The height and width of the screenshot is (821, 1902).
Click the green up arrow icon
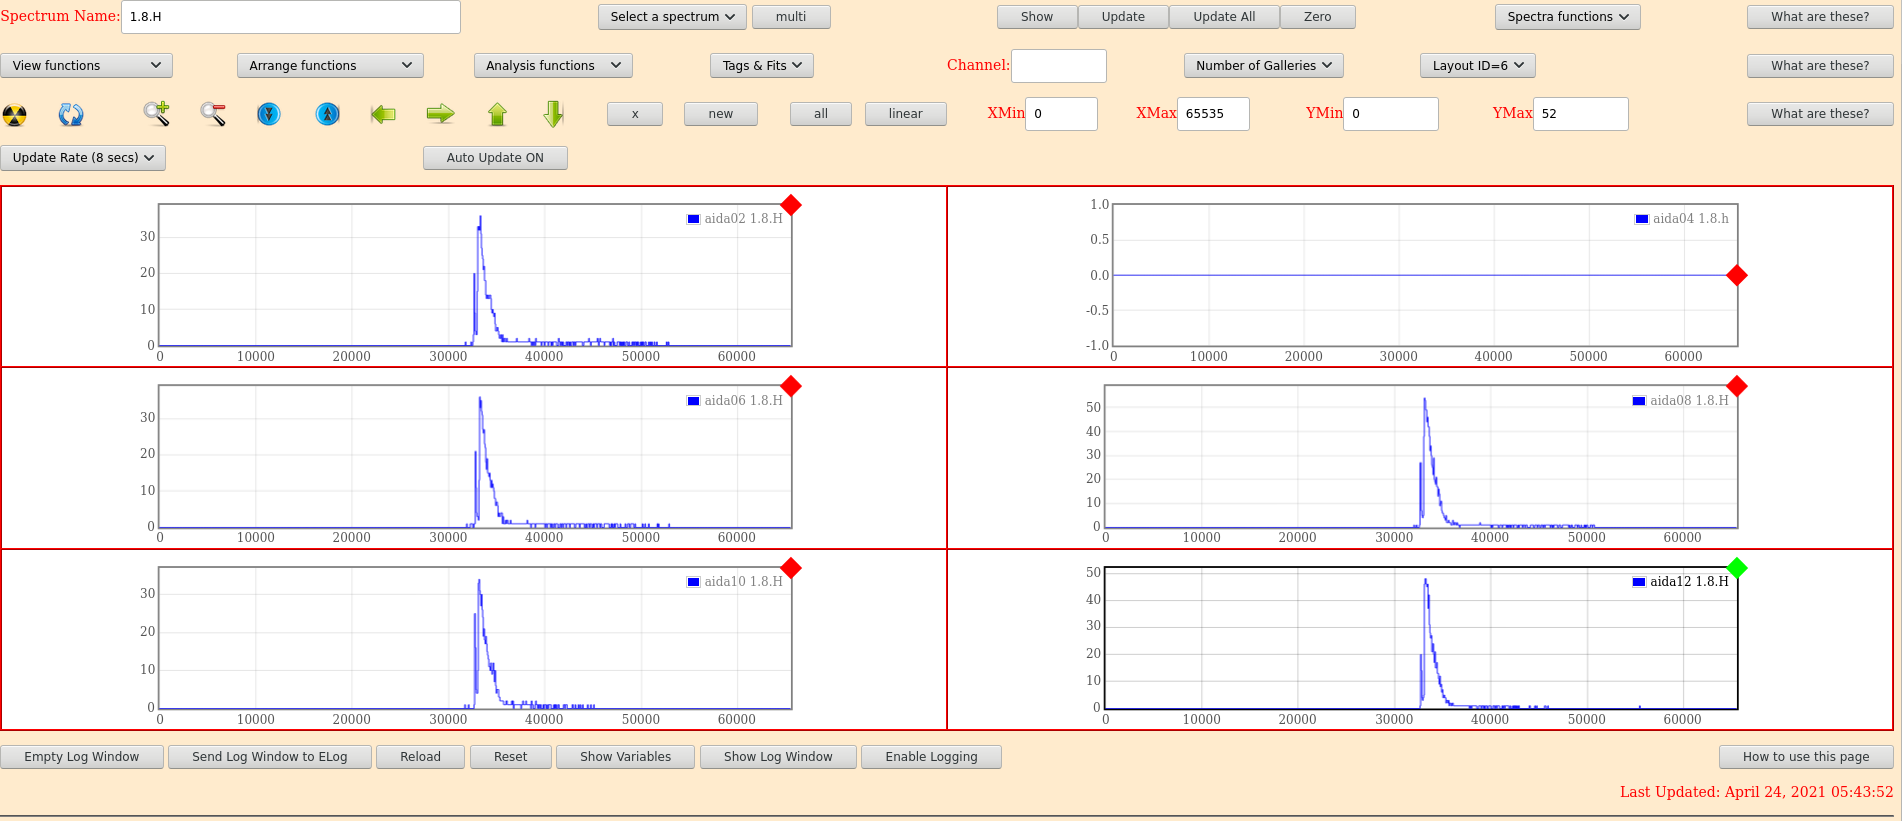(497, 114)
